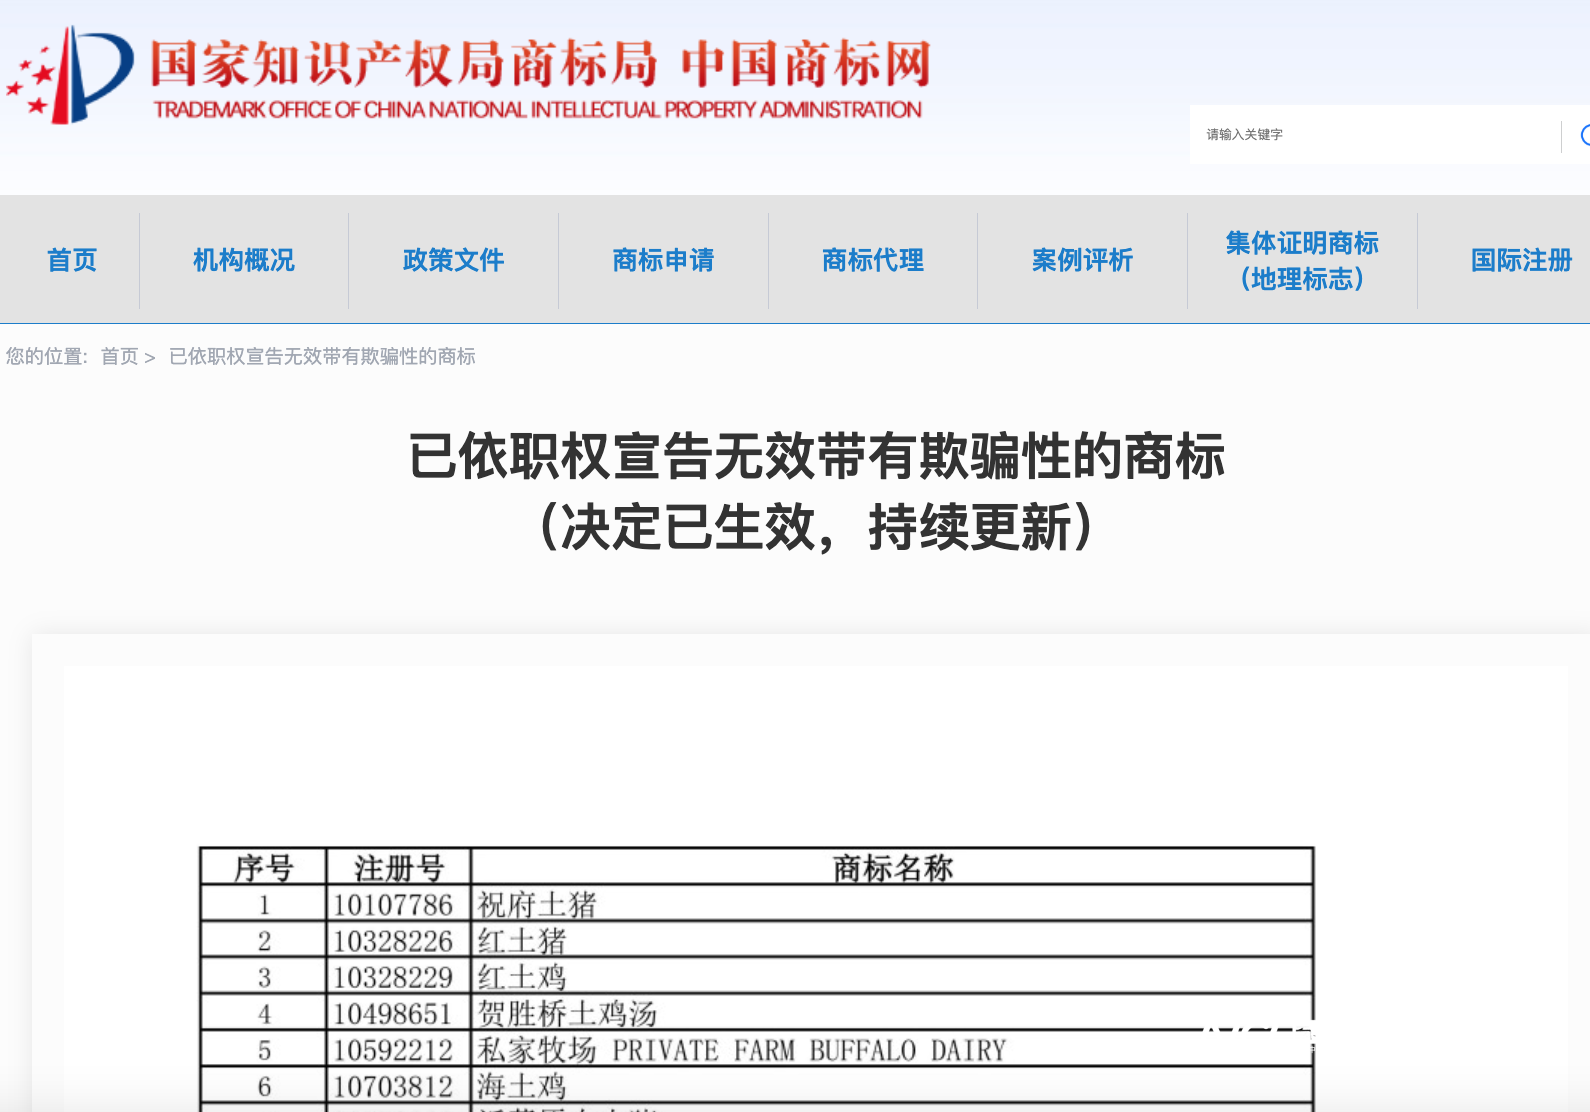
Task: Click the 首页 breadcrumb link
Action: point(120,356)
